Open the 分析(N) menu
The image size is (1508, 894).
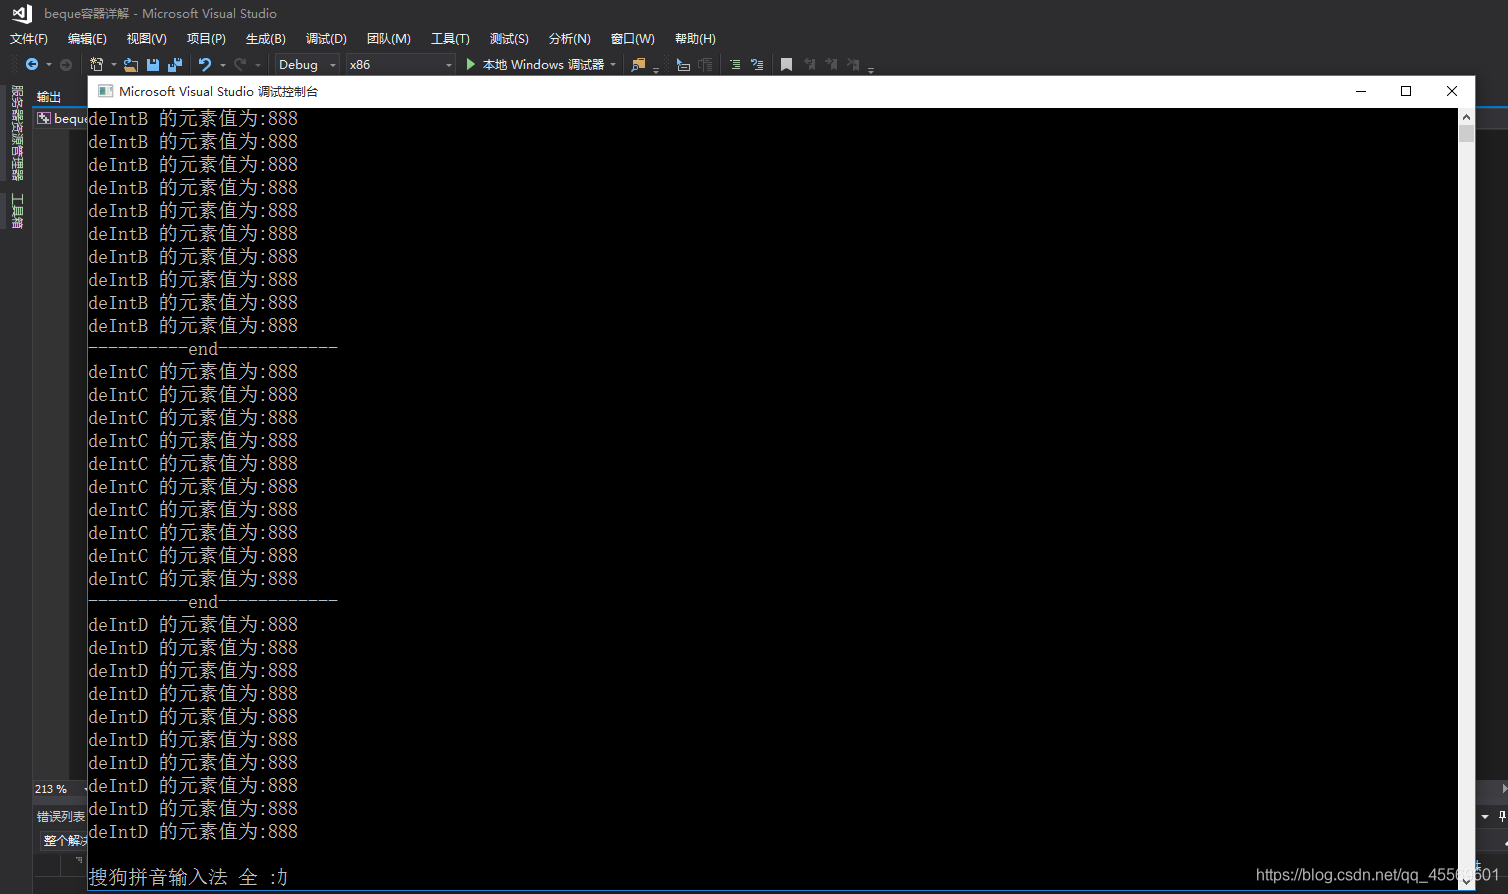coord(570,39)
